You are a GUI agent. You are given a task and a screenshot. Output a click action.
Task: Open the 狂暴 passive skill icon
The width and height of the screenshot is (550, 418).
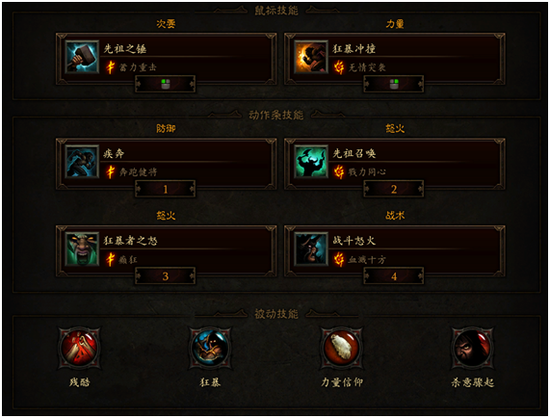[x=210, y=348]
